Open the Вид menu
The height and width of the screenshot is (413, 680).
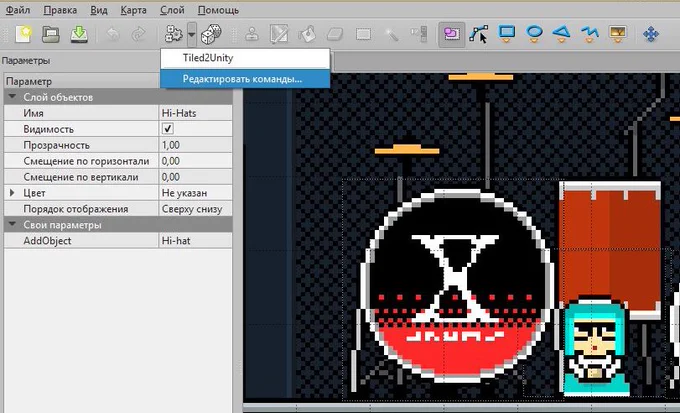pyautogui.click(x=99, y=10)
